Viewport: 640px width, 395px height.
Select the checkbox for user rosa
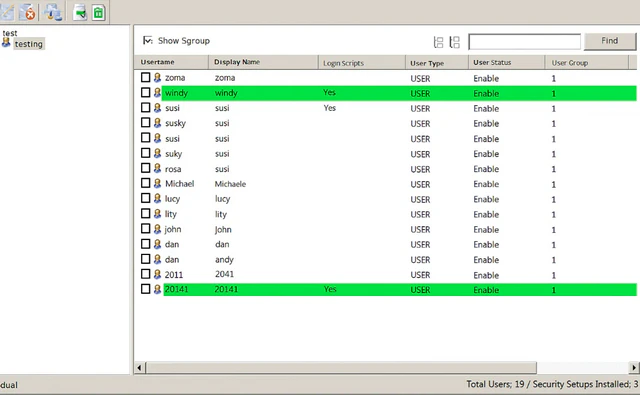145,168
